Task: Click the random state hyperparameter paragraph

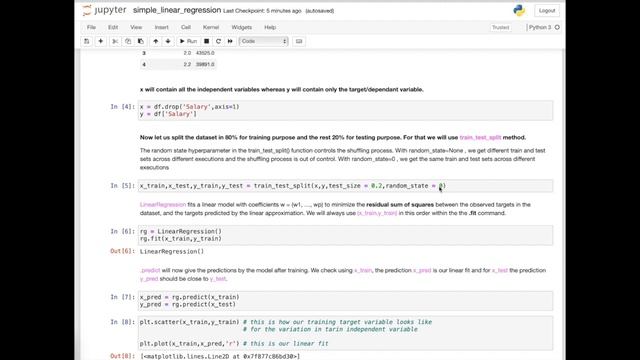Action: click(343, 159)
